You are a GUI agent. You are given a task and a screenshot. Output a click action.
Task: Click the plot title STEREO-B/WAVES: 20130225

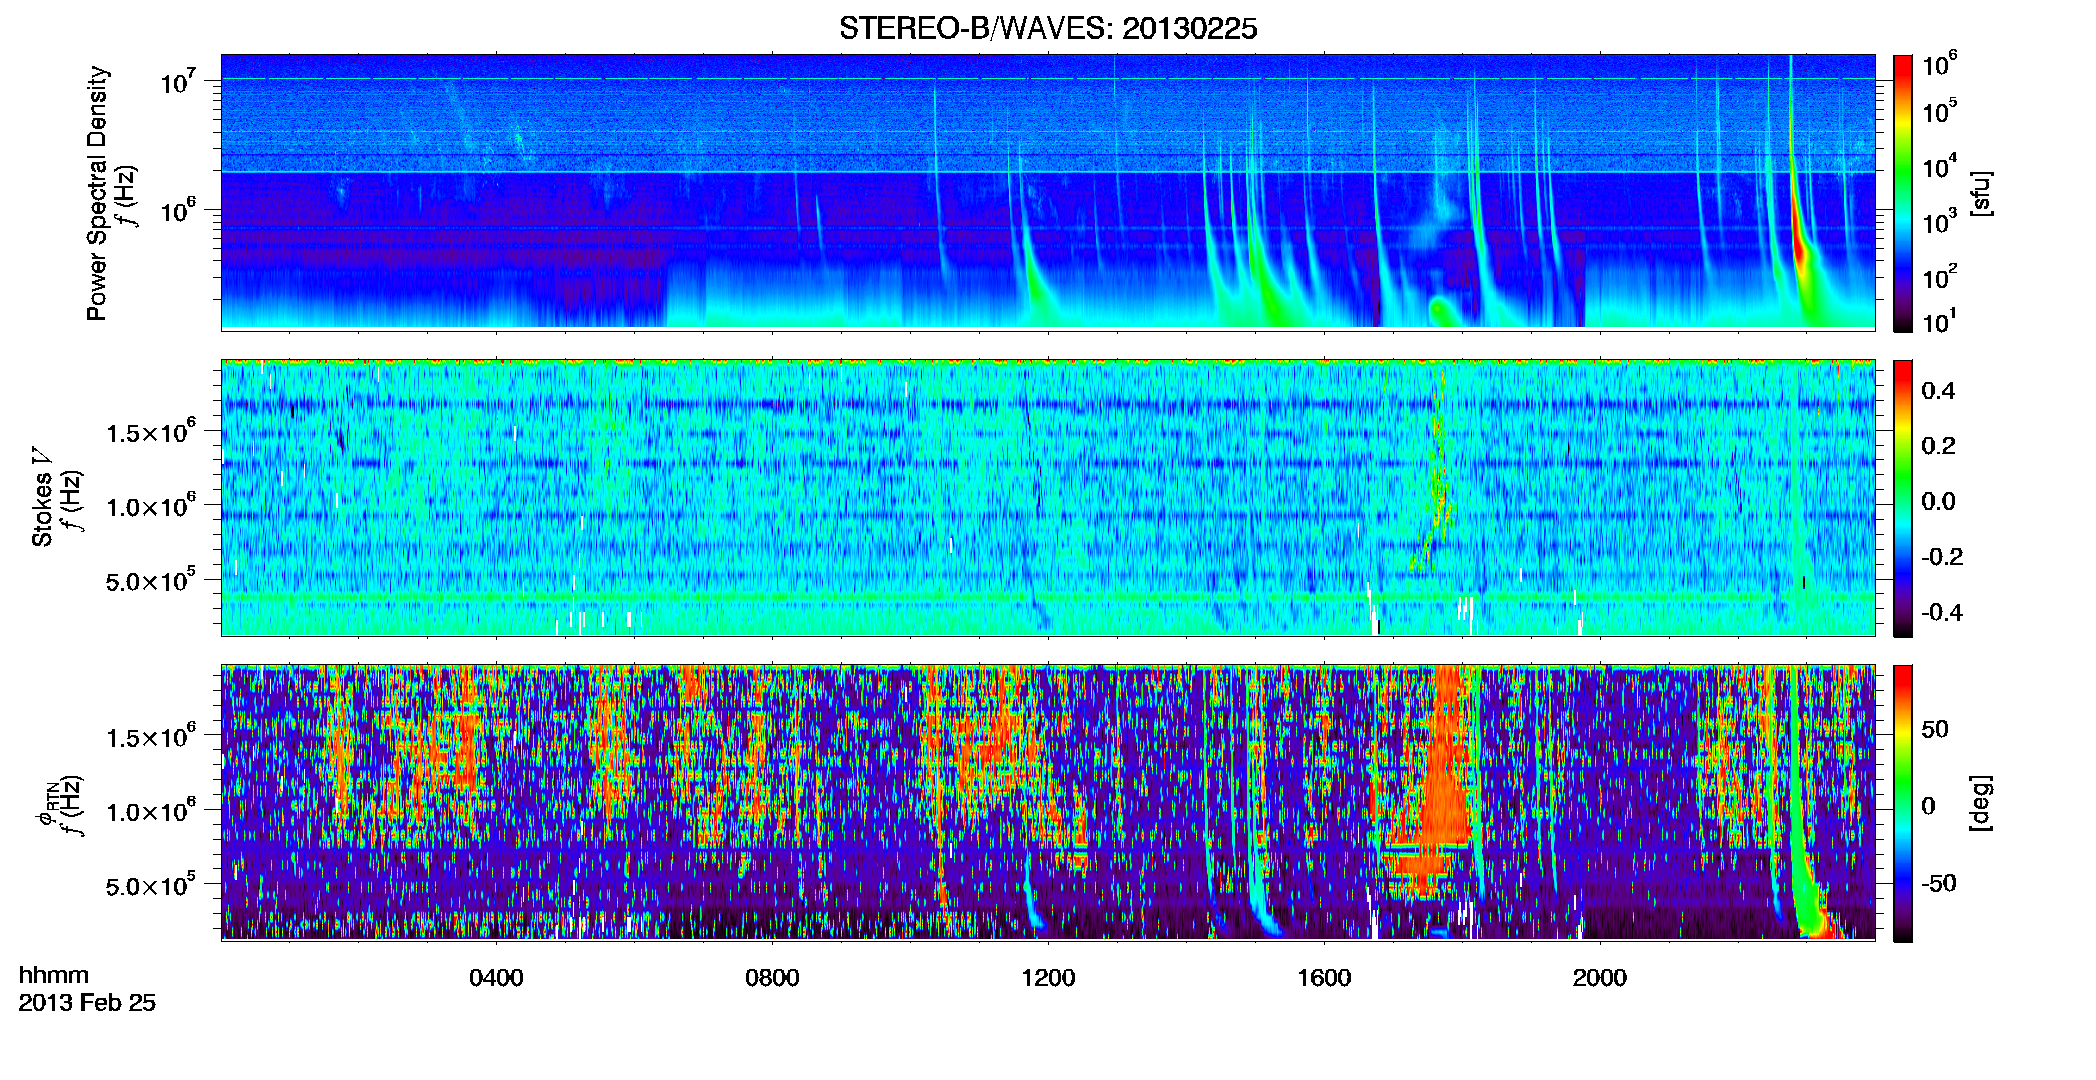[1048, 29]
